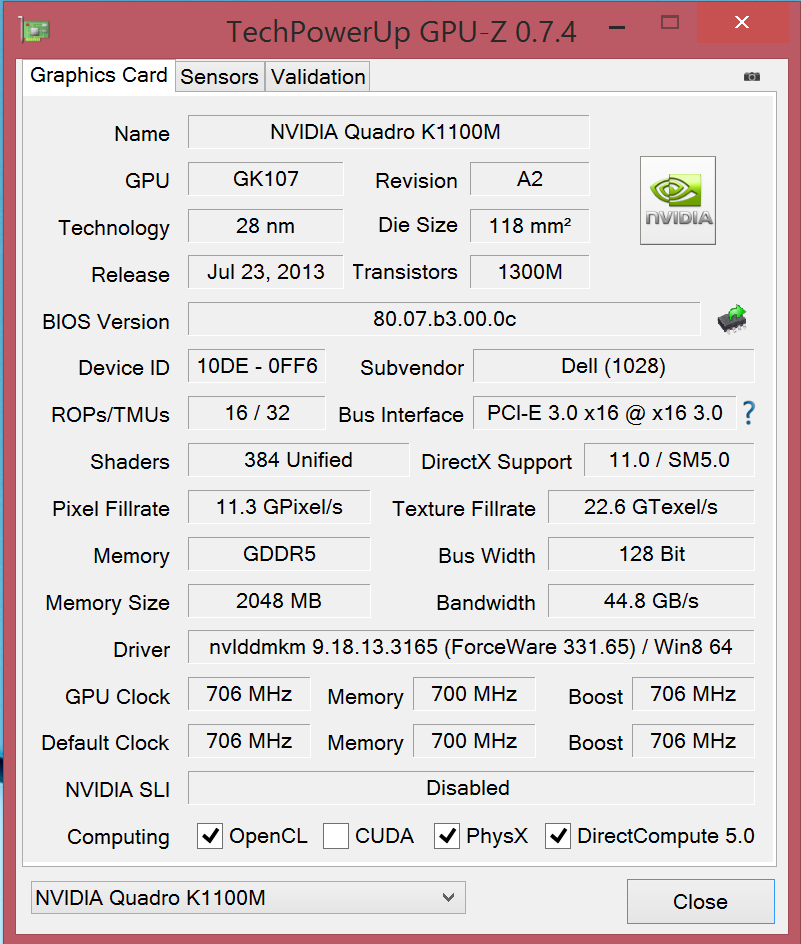
Task: Toggle the PhysX checkbox
Action: [447, 836]
